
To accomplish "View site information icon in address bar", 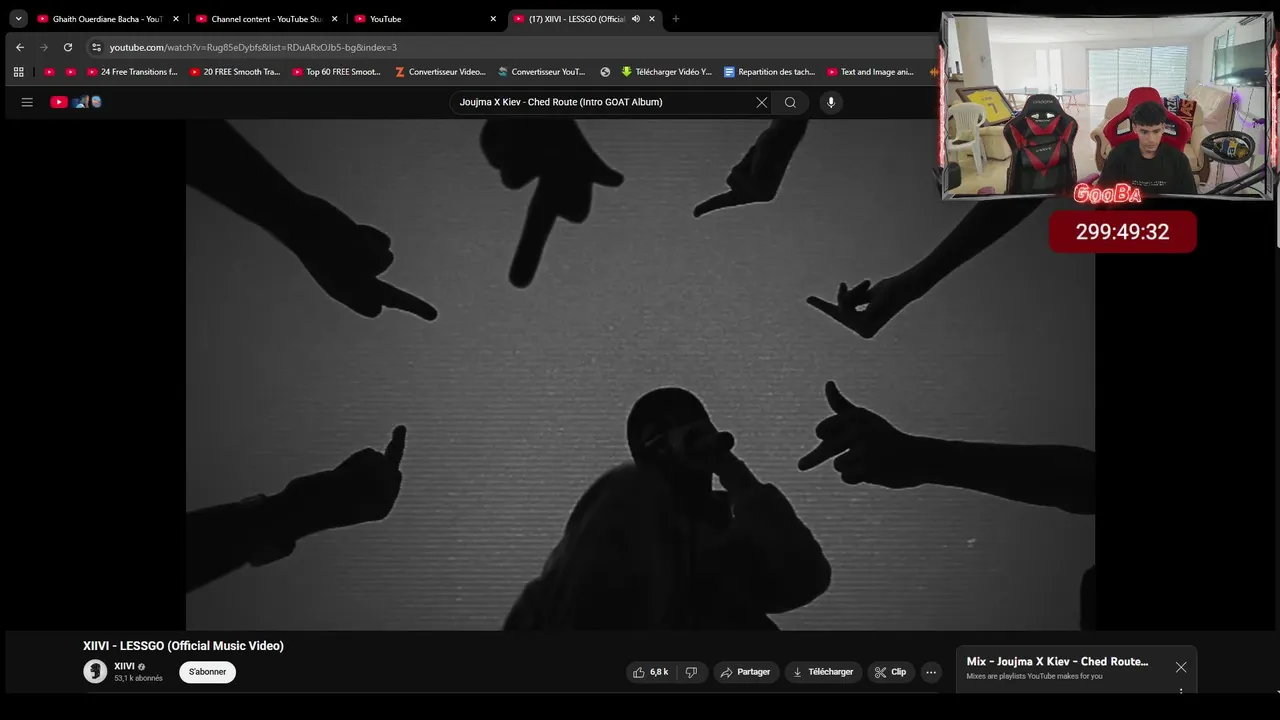I will 96,47.
